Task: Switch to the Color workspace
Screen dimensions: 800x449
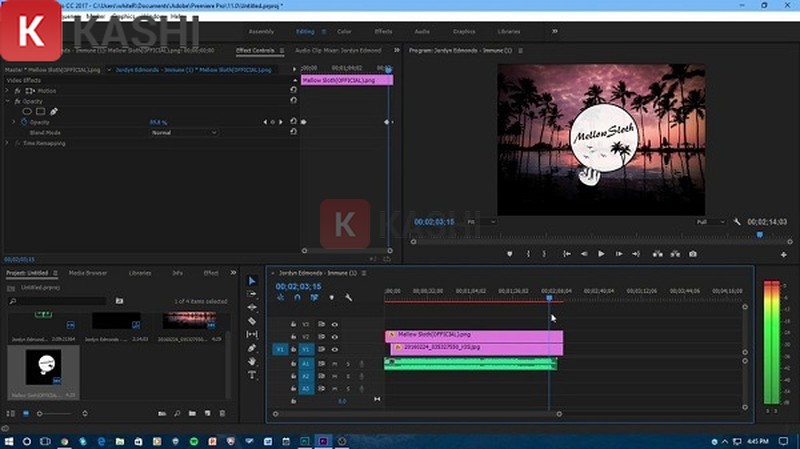Action: 344,32
